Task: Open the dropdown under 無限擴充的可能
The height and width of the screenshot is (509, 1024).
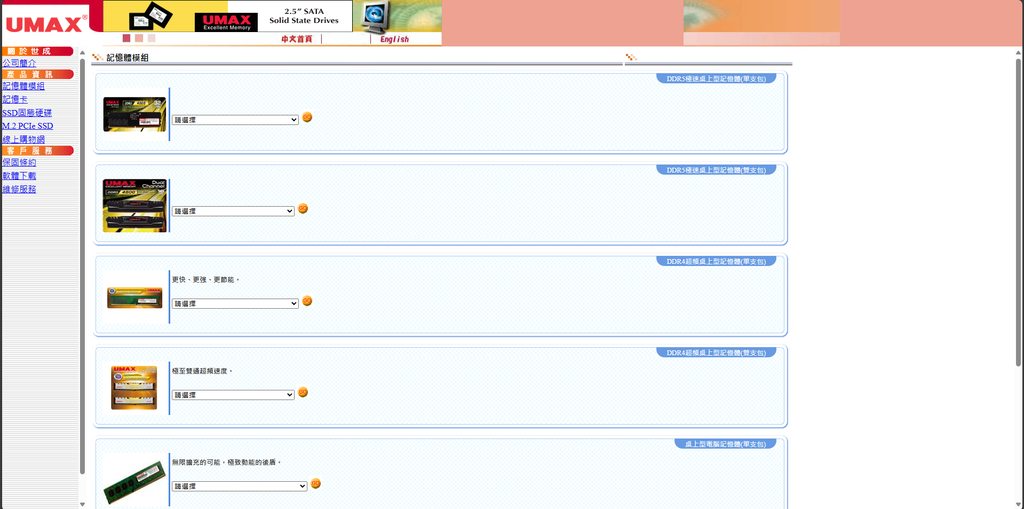Action: click(239, 486)
